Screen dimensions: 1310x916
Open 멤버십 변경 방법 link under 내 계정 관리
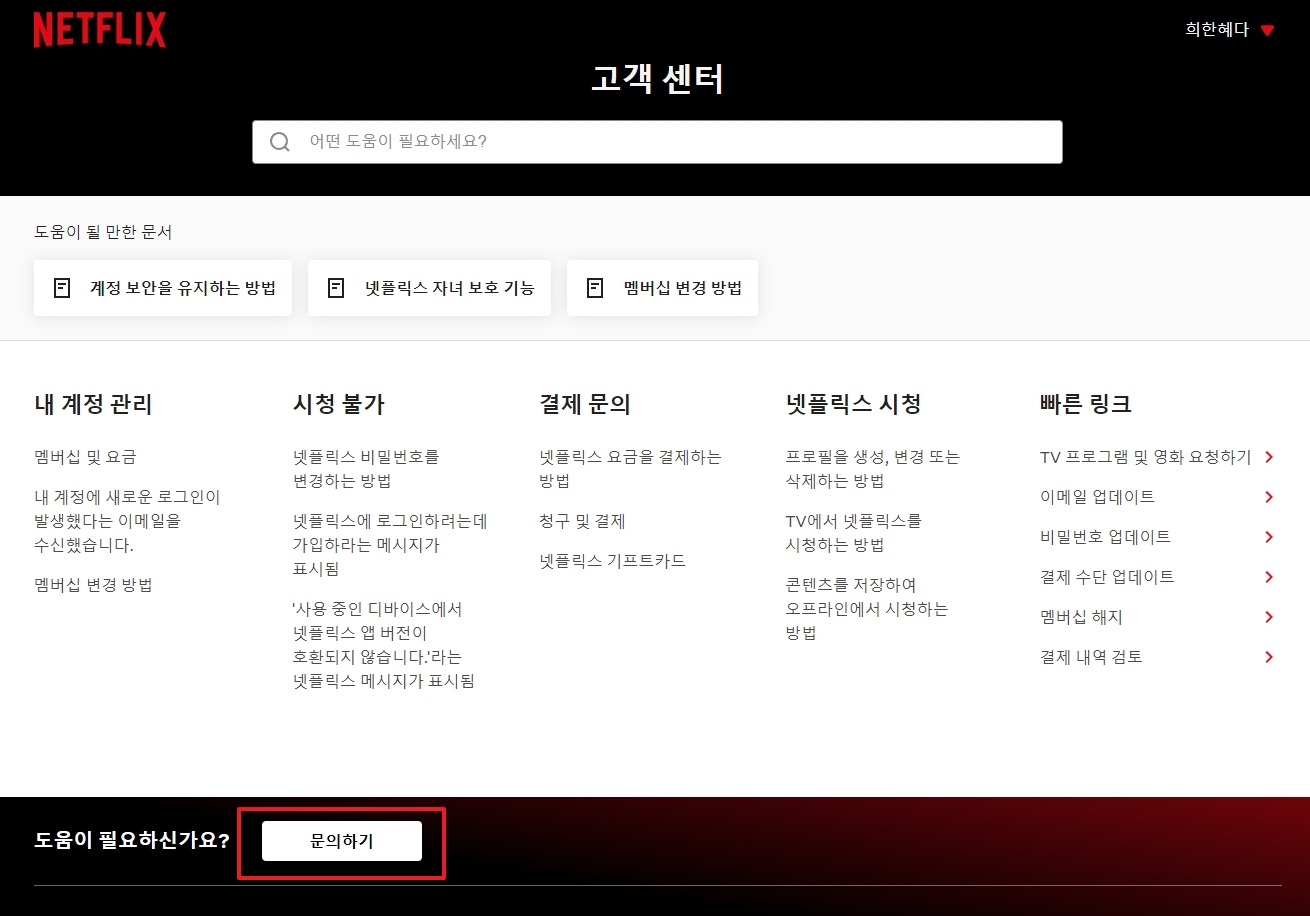[x=93, y=585]
